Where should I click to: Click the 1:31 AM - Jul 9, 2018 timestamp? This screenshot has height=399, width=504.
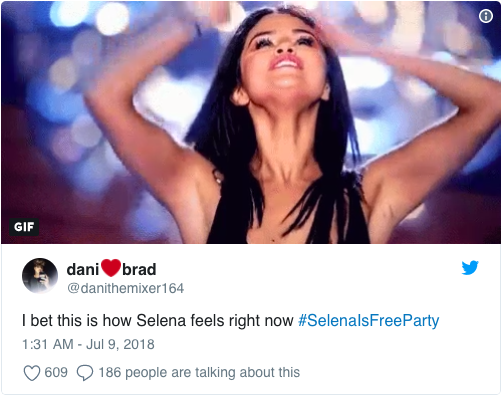(x=88, y=344)
